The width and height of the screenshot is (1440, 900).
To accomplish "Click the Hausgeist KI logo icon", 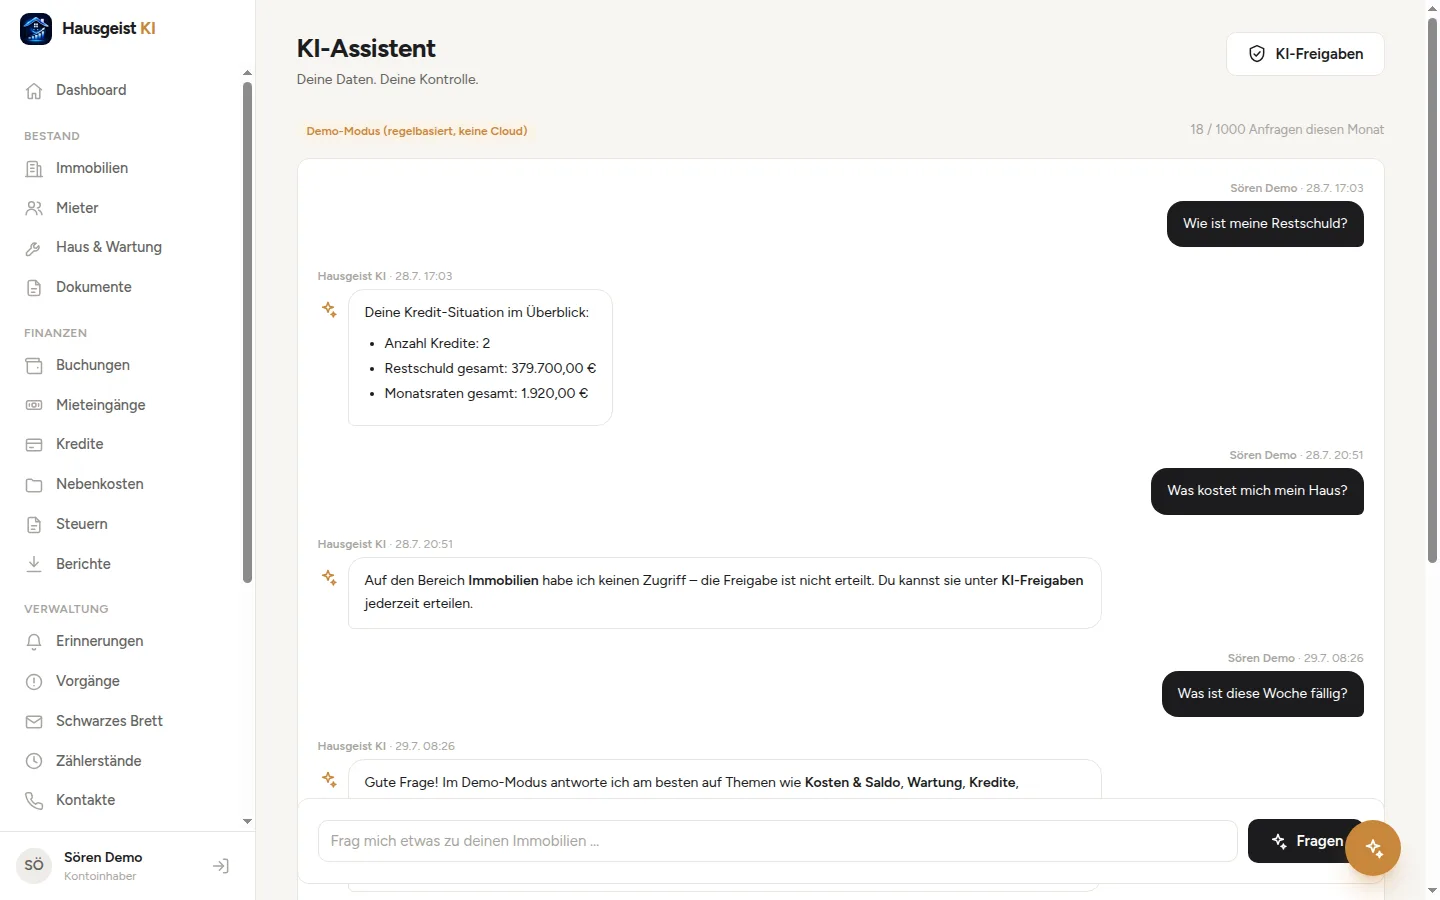I will pyautogui.click(x=36, y=29).
